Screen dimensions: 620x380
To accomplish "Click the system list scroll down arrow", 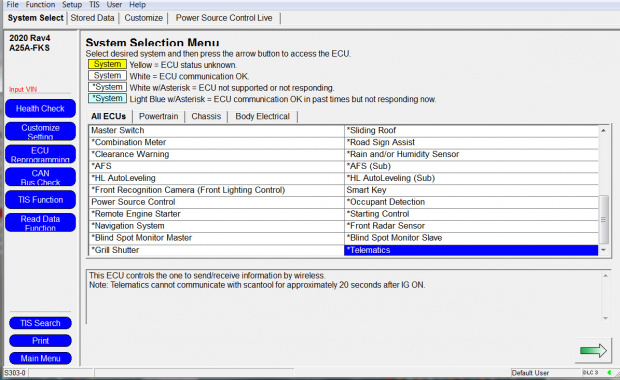I will (603, 250).
